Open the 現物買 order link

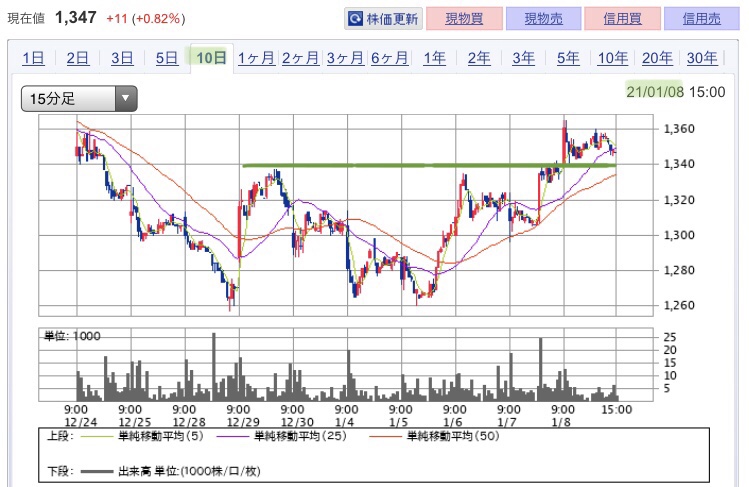coord(464,19)
